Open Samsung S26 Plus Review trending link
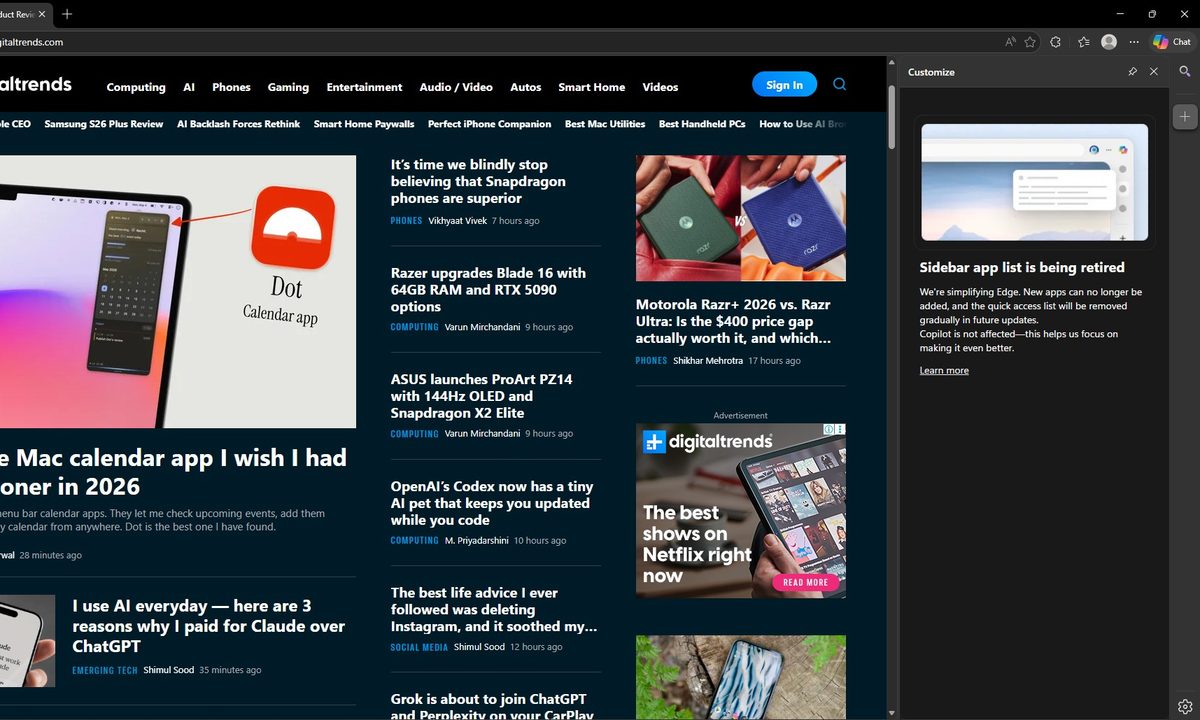 [104, 124]
